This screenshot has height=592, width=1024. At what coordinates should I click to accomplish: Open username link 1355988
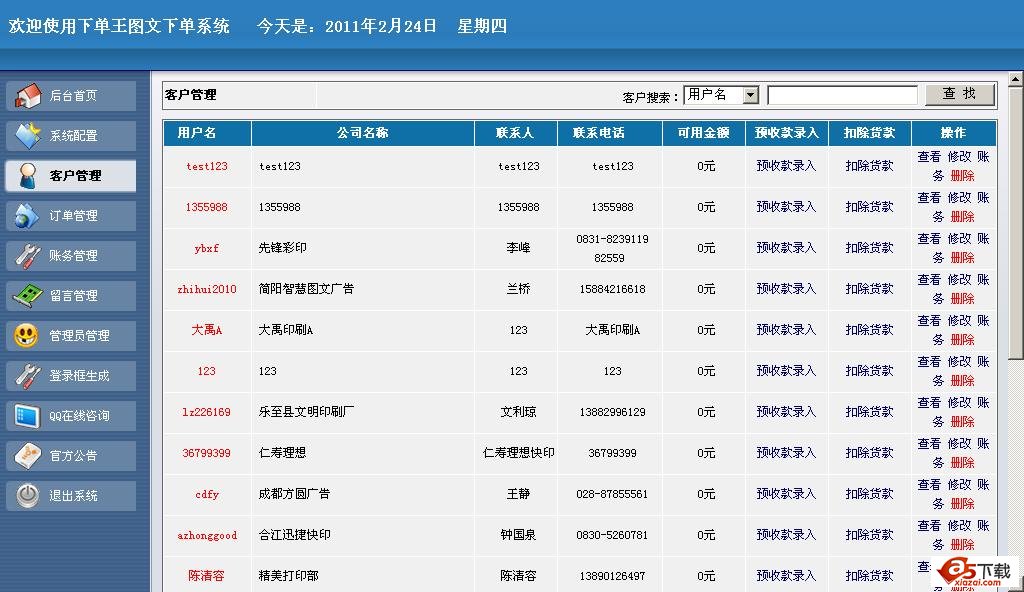coord(207,207)
